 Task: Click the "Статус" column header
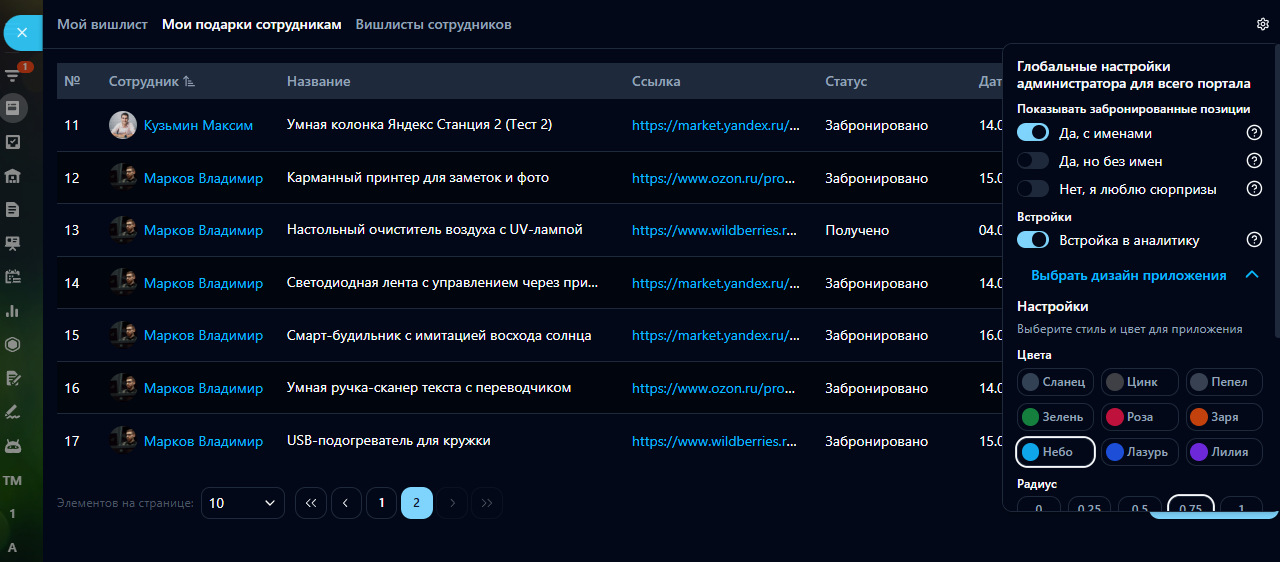click(x=846, y=81)
